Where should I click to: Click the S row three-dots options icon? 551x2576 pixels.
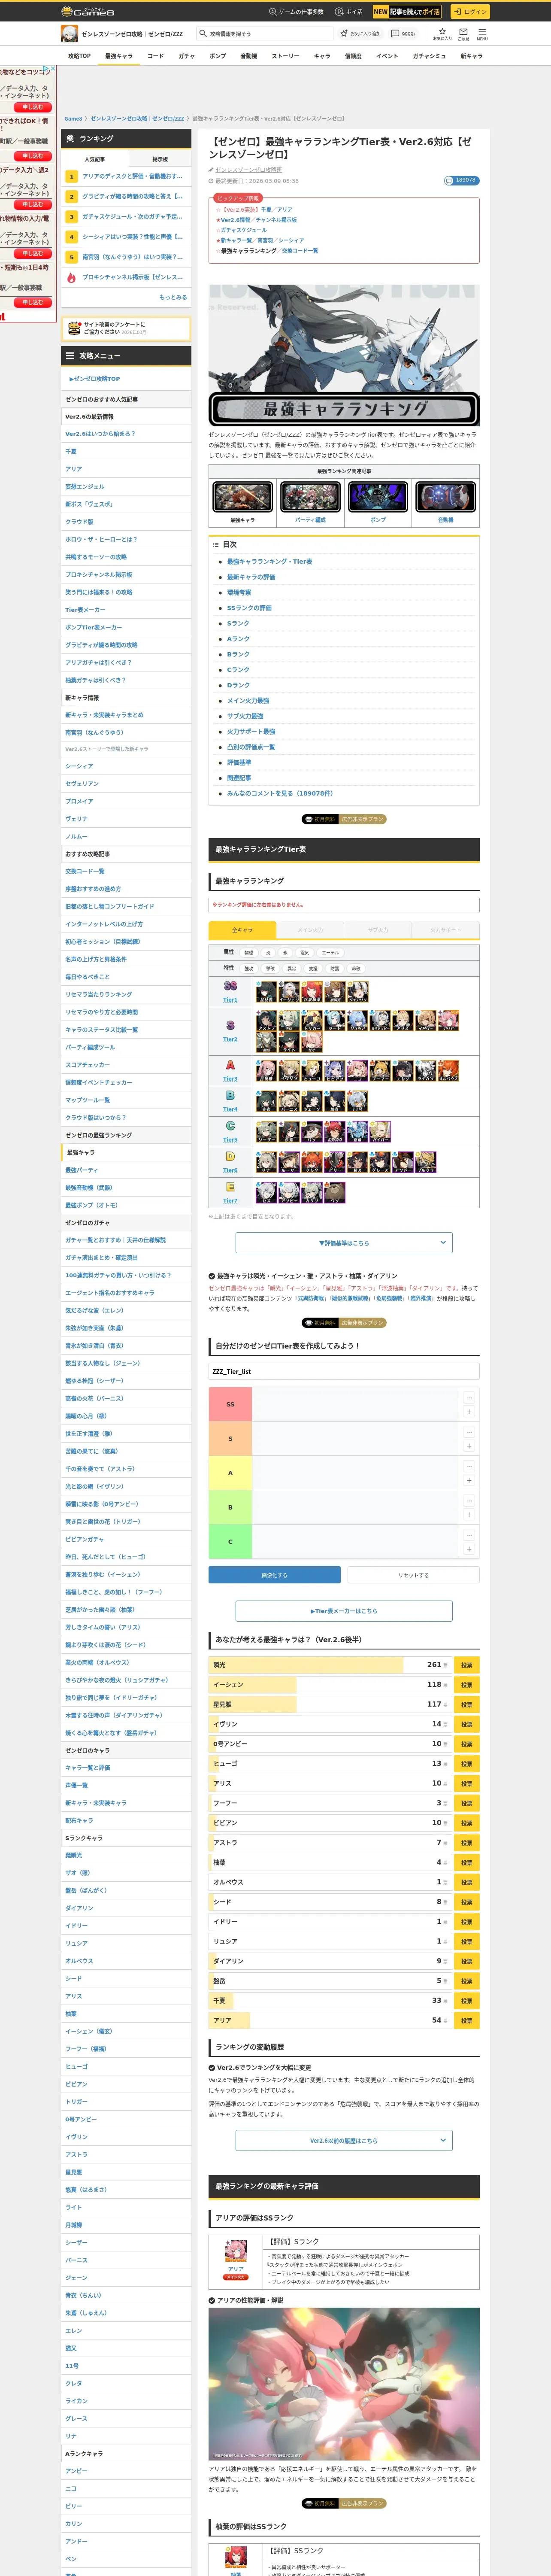click(x=469, y=1432)
